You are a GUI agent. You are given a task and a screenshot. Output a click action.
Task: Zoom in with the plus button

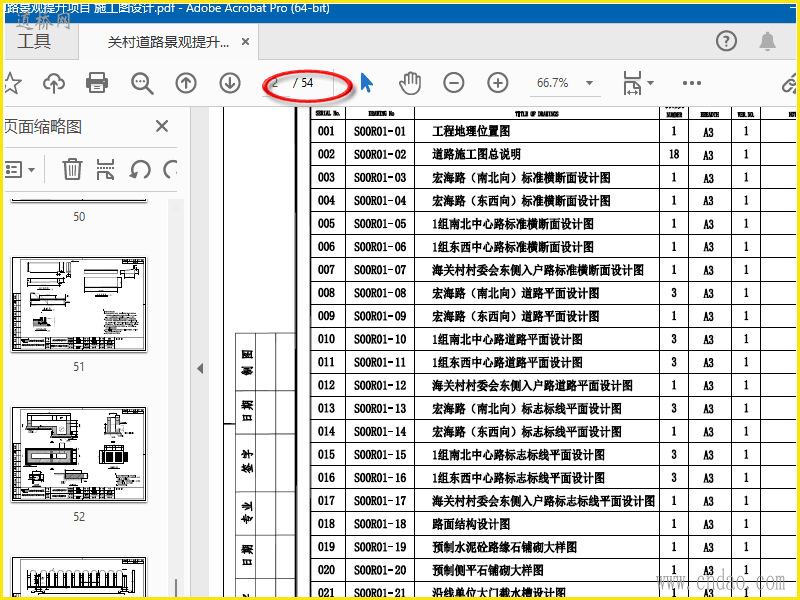click(497, 83)
